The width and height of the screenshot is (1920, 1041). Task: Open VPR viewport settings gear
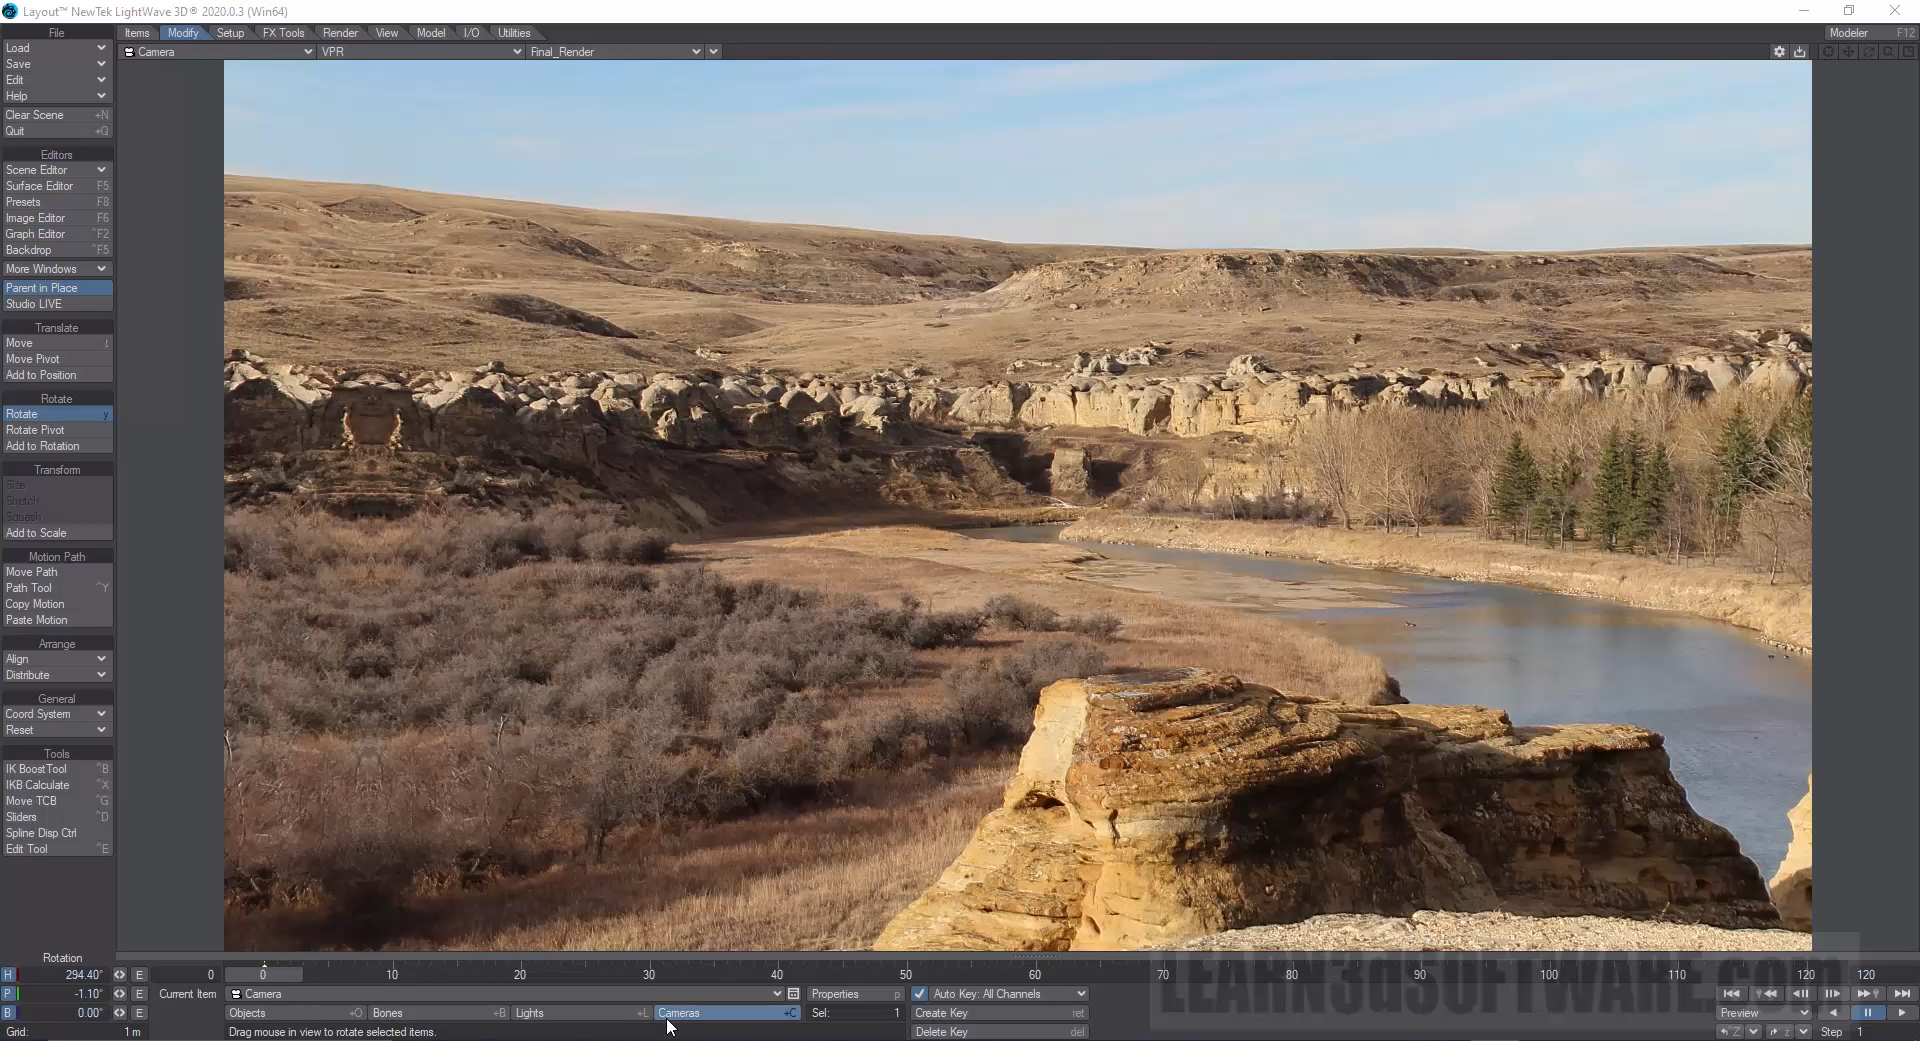1779,52
